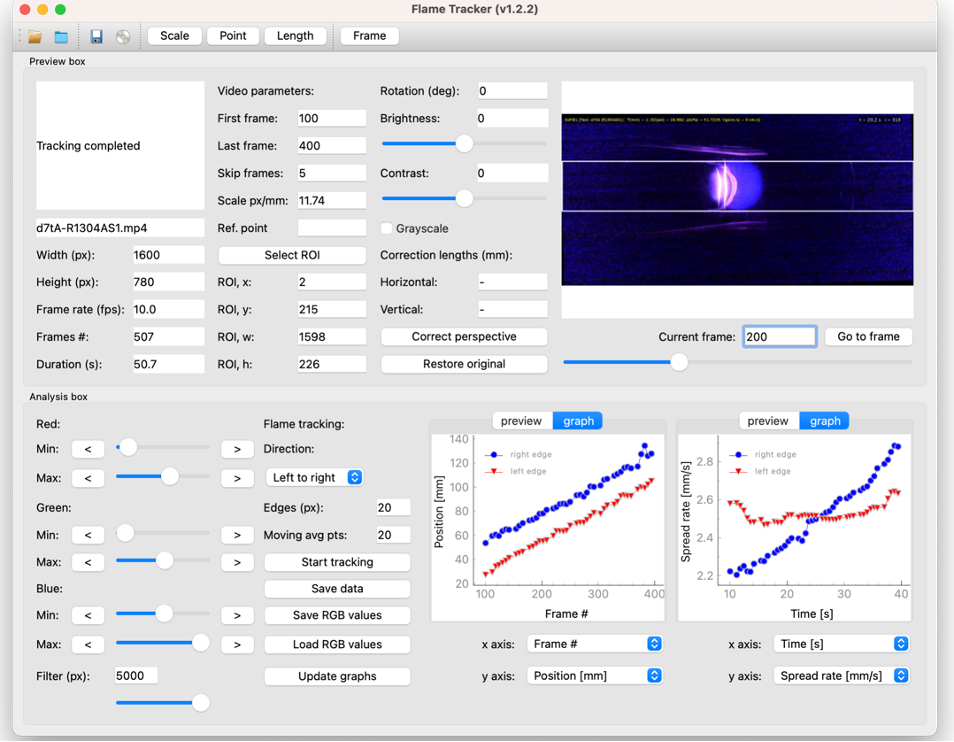Increase Red Max with the > button
954x742 pixels.
237,479
